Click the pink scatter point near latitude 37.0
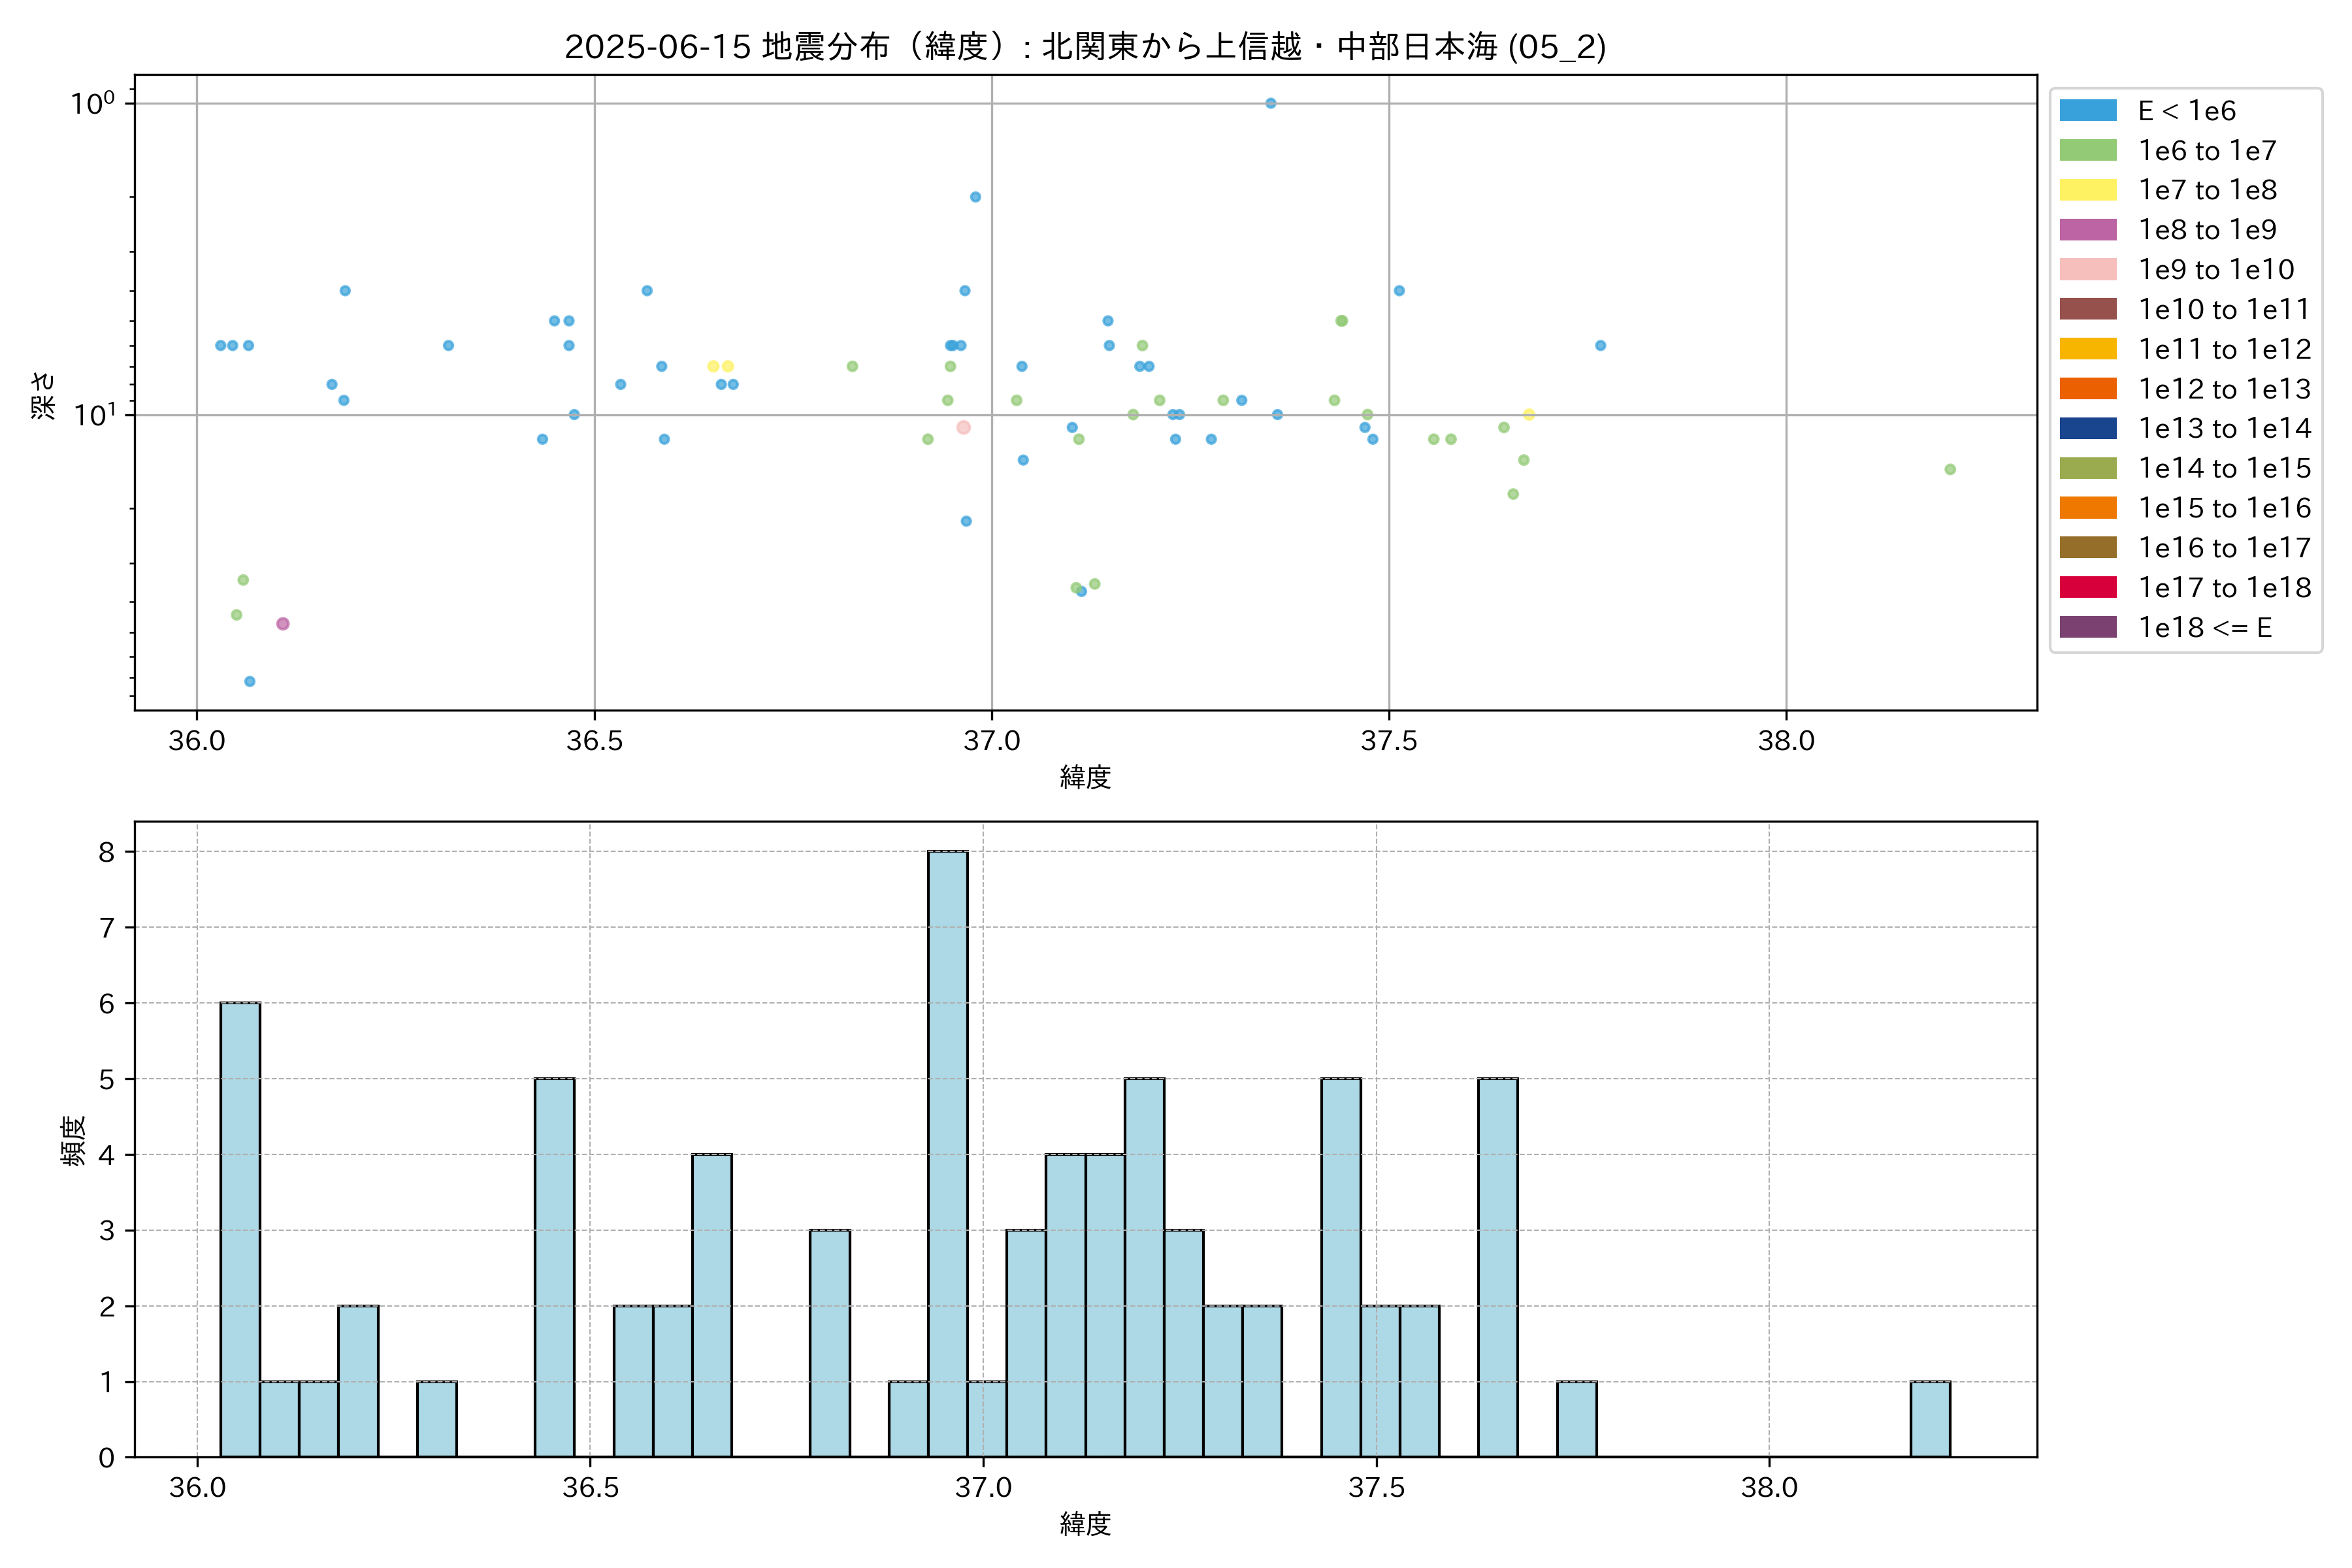 [963, 427]
